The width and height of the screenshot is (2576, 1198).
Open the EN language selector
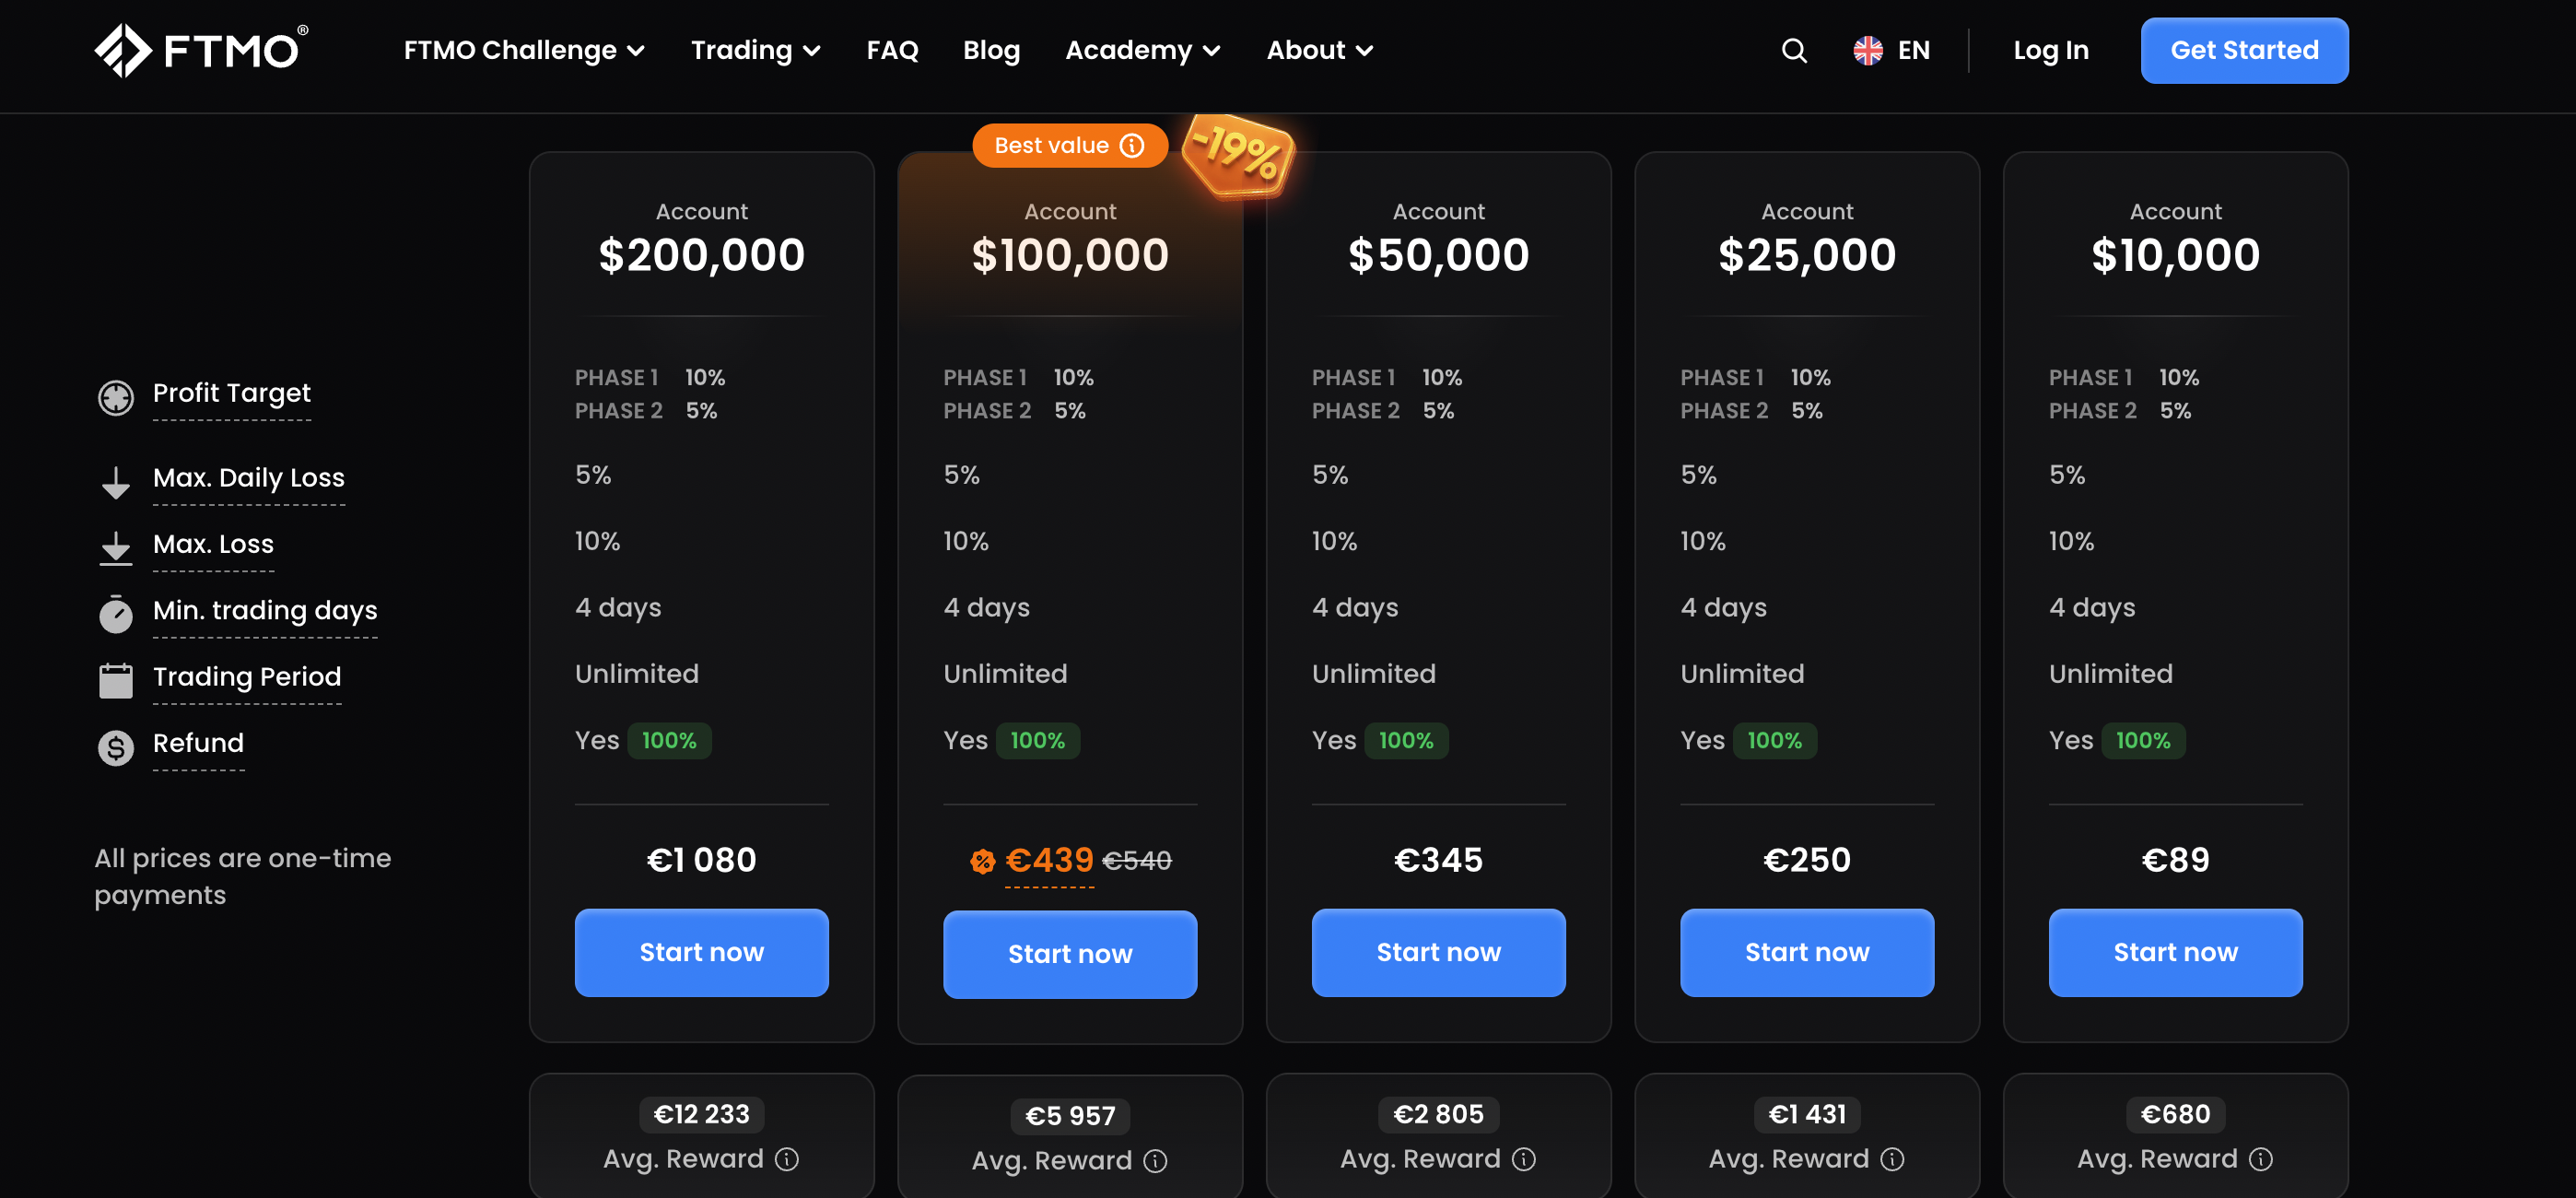(x=1891, y=50)
